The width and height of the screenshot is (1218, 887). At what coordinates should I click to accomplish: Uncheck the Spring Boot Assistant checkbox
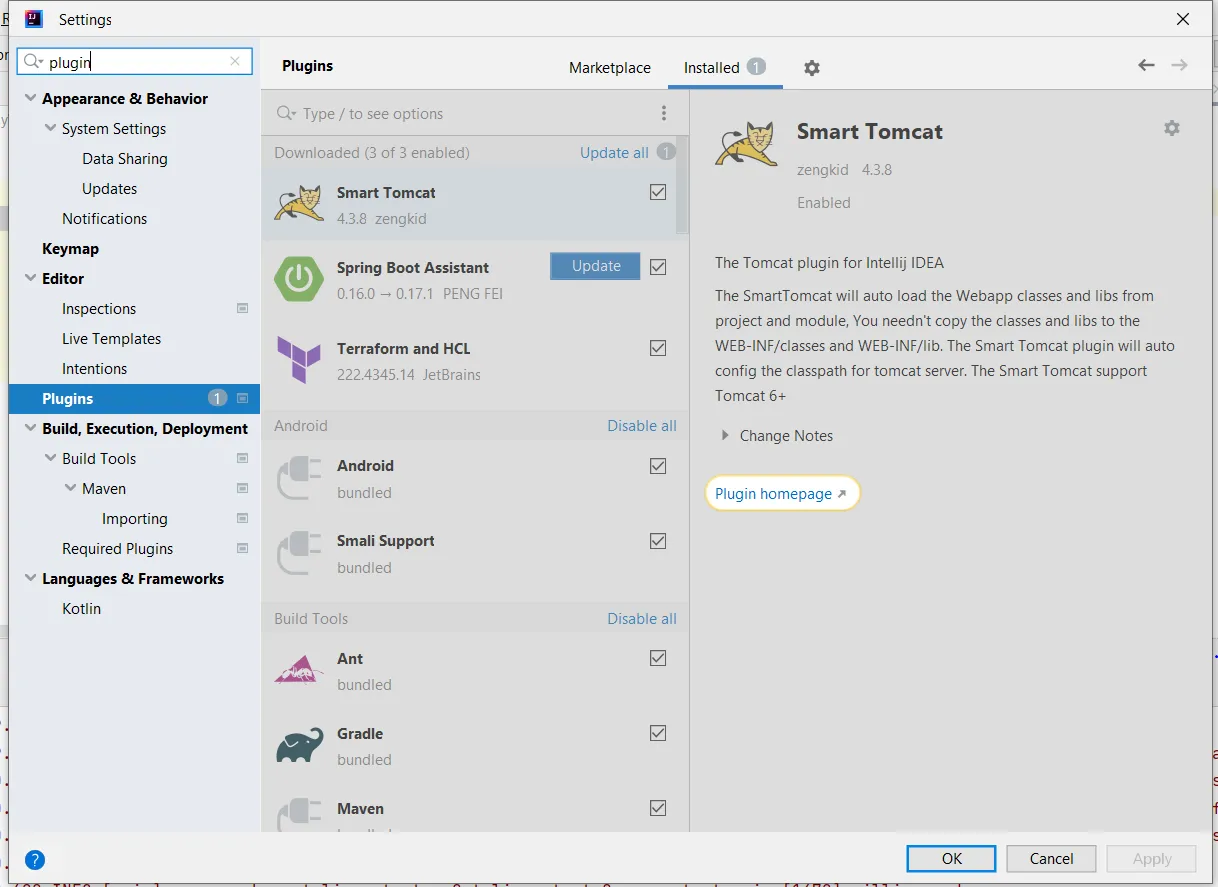(658, 267)
